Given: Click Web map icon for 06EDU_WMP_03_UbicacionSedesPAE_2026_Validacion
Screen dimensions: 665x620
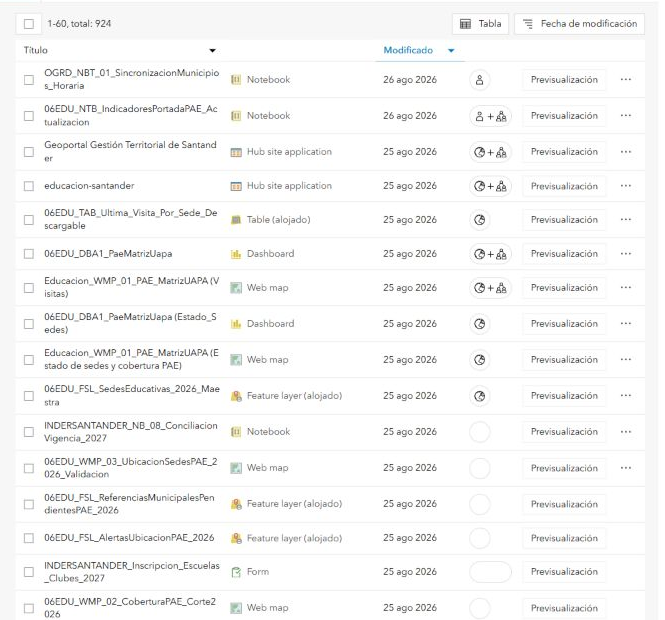Looking at the screenshot, I should point(236,468).
